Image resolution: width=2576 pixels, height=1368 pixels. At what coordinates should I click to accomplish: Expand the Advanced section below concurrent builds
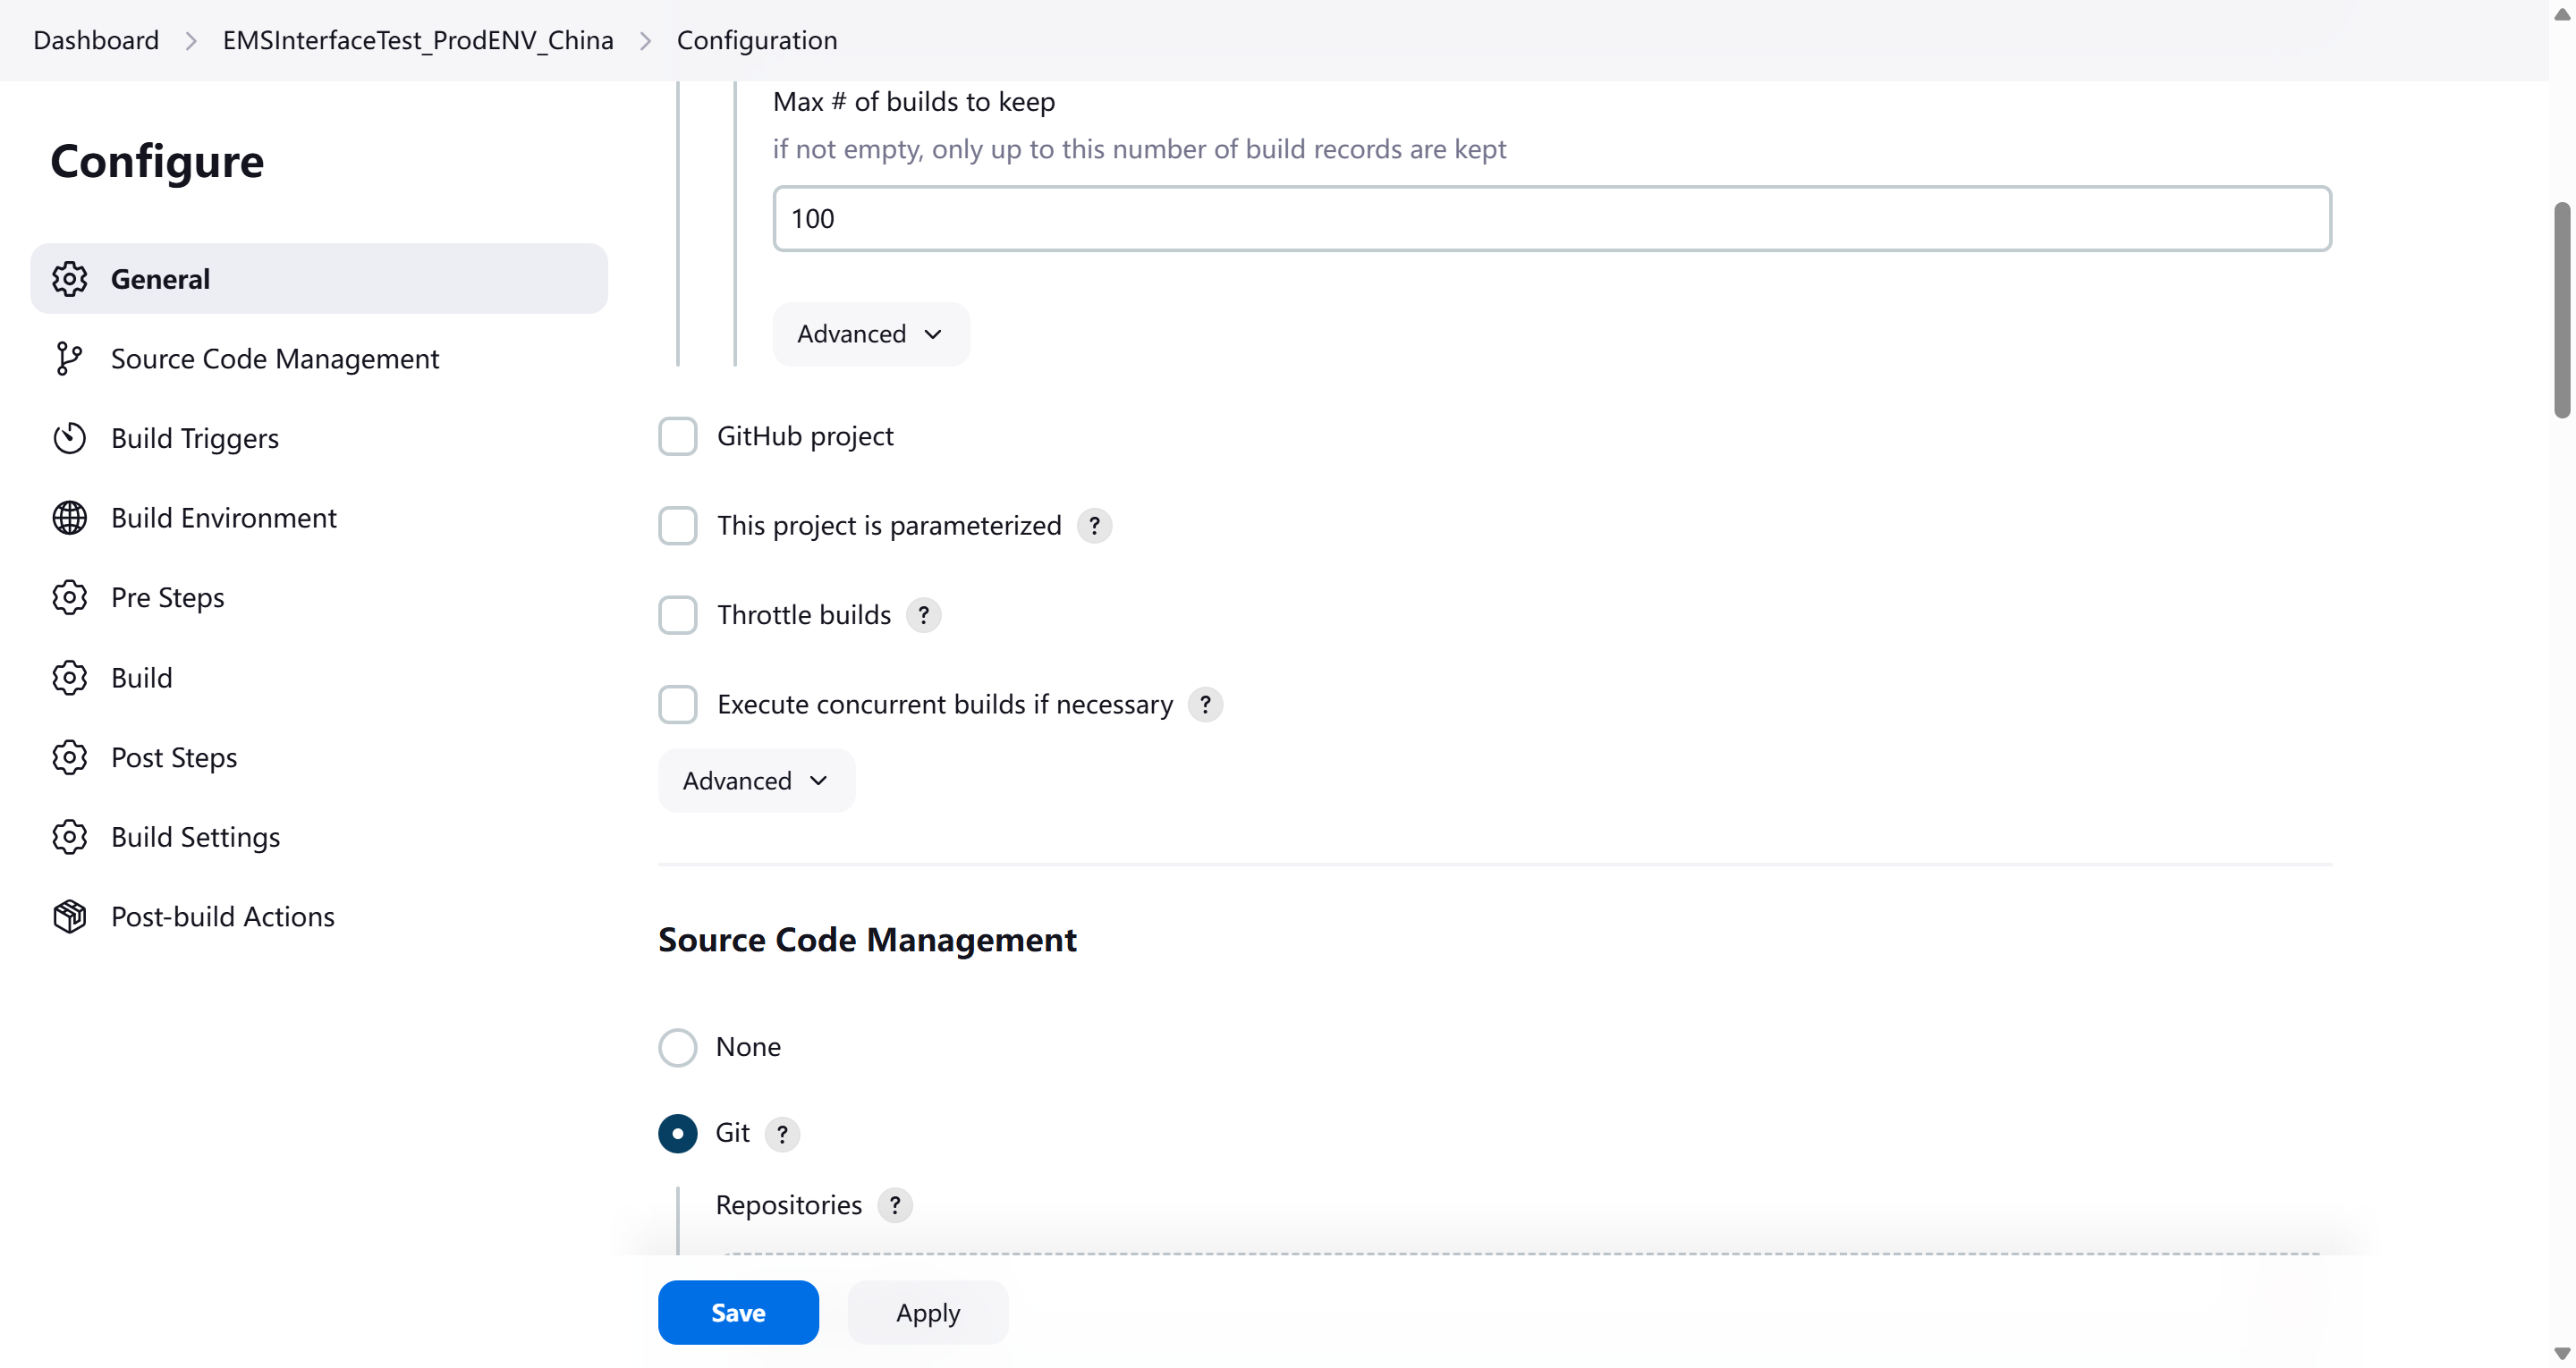pyautogui.click(x=755, y=781)
